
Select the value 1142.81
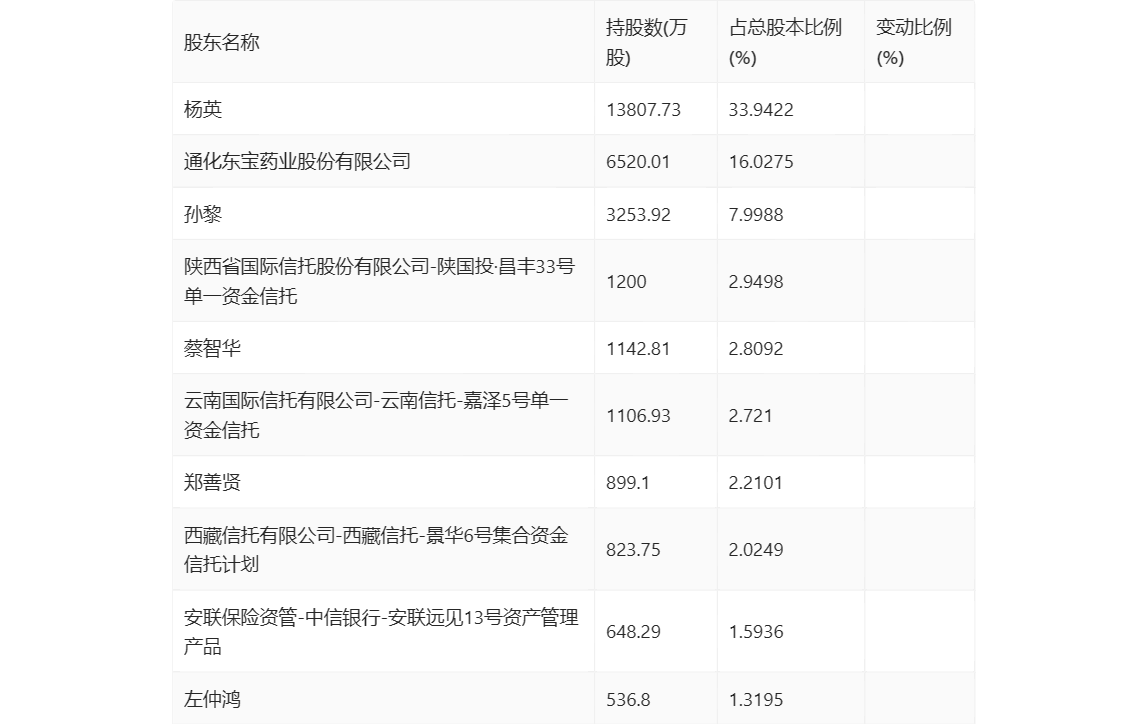pyautogui.click(x=638, y=348)
